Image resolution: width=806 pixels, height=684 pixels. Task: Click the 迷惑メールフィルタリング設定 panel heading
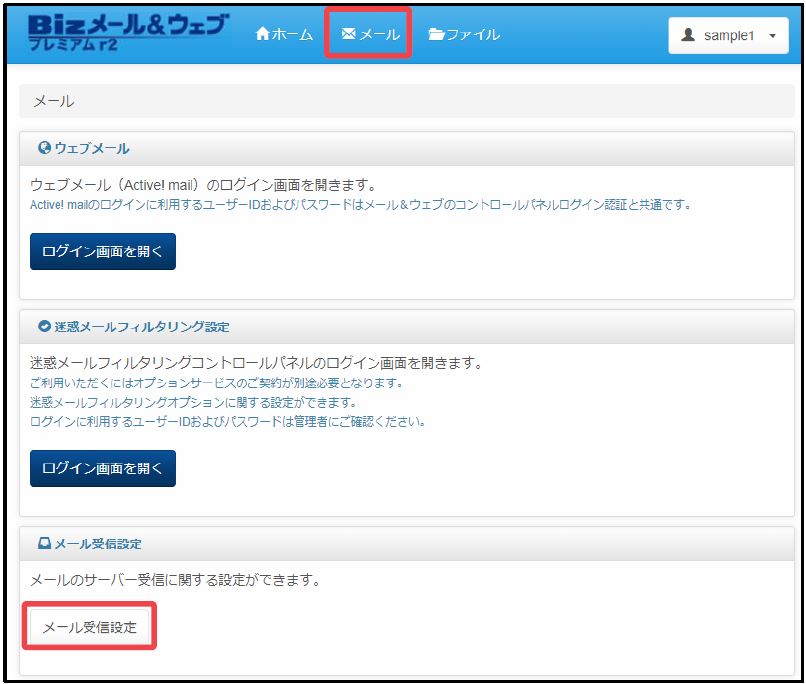click(142, 327)
